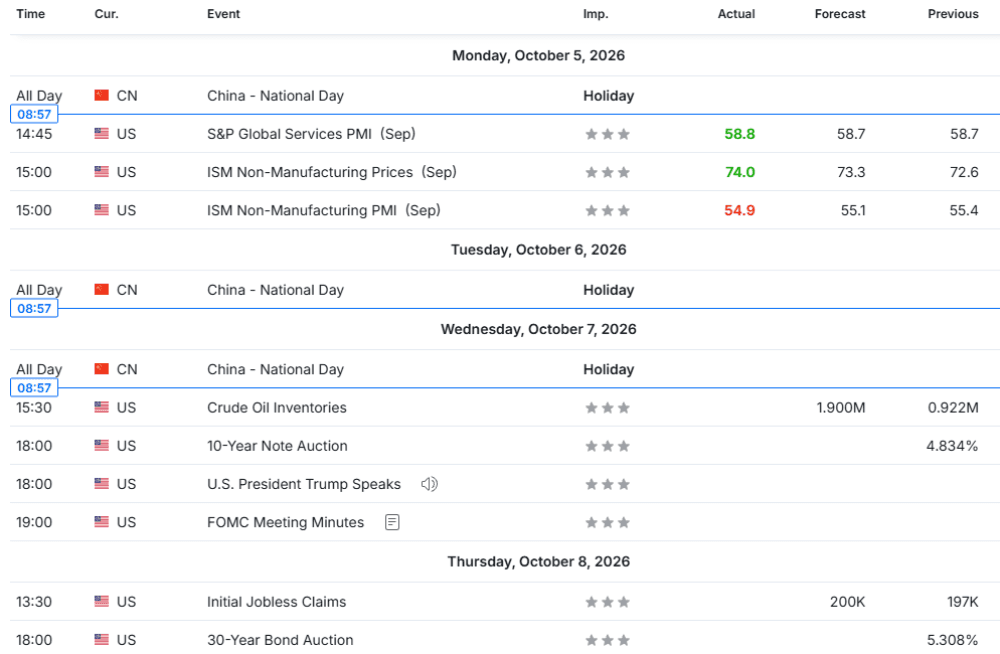The image size is (1000, 654).
Task: Click forecast value 1.900M
Action: click(x=841, y=408)
